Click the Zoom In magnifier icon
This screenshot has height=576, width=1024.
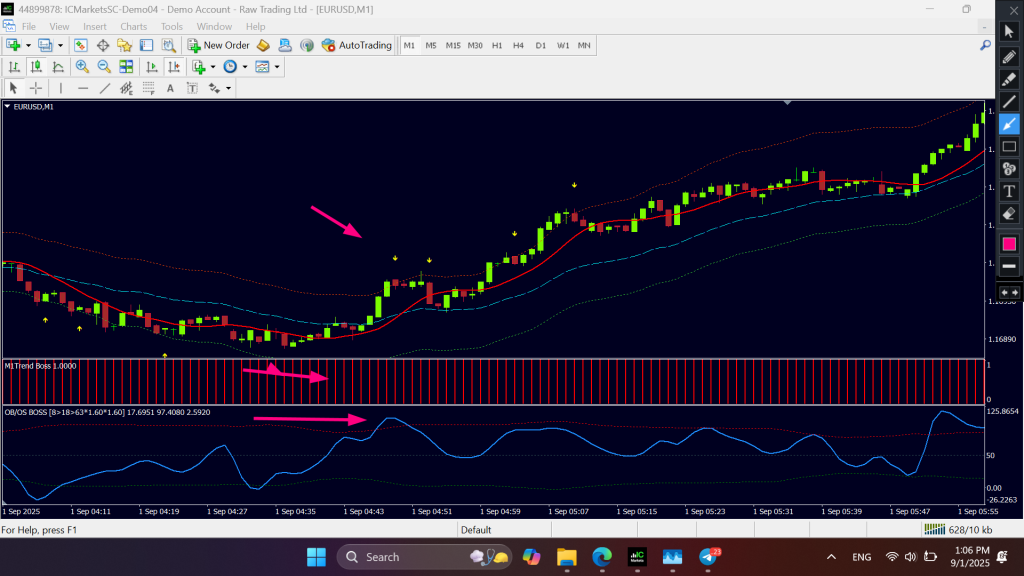(82, 67)
